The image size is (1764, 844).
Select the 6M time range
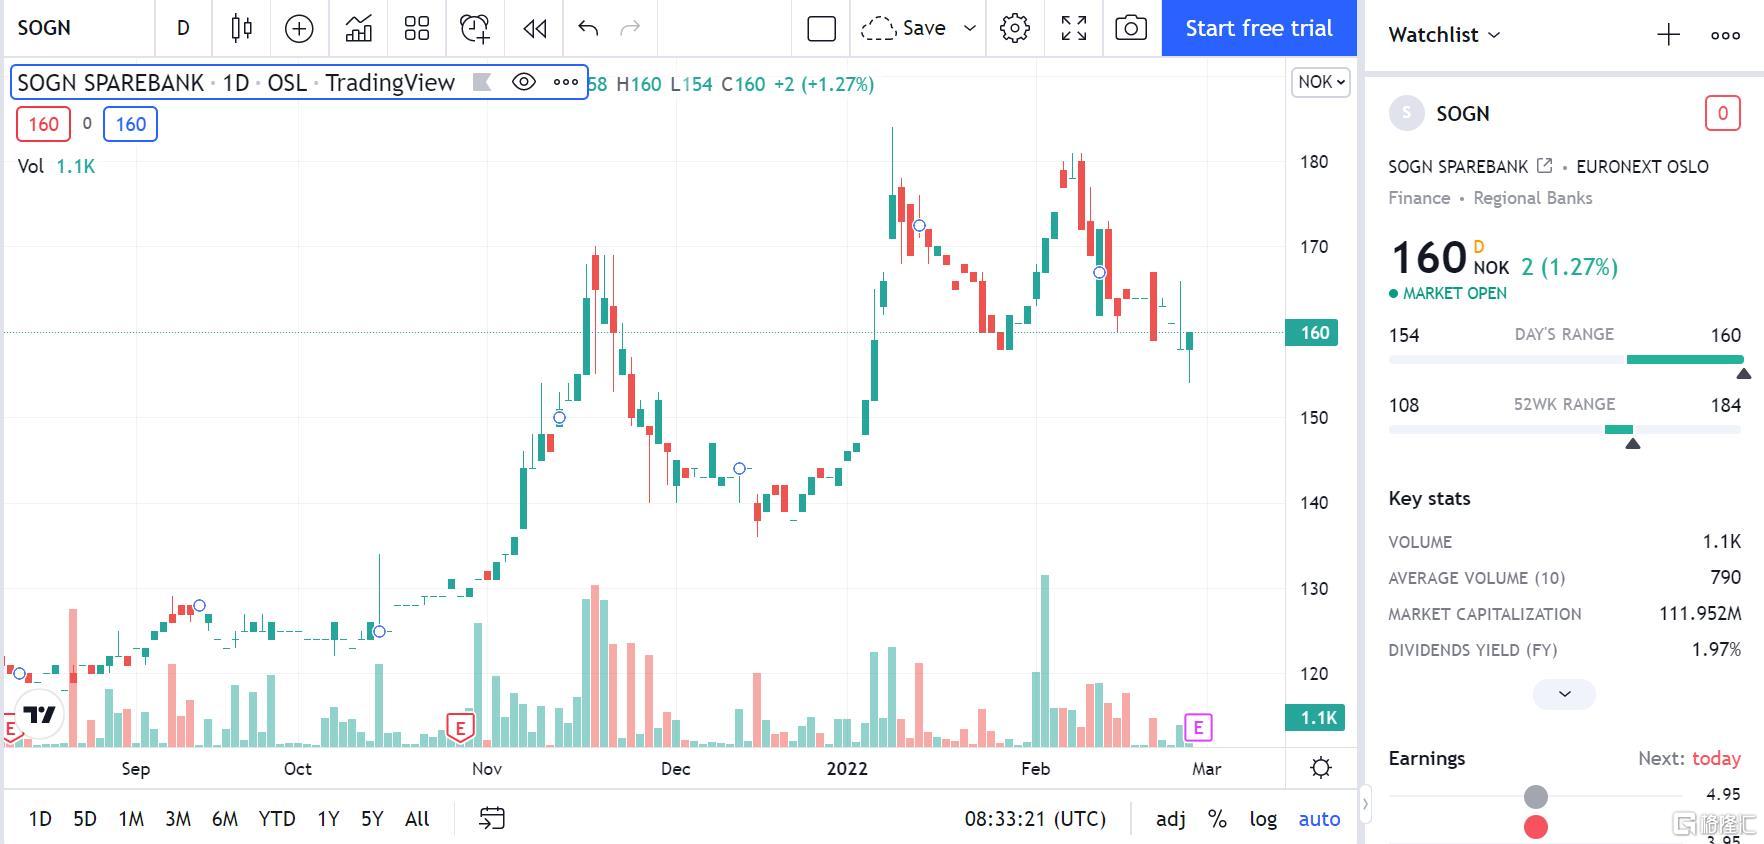pyautogui.click(x=225, y=819)
